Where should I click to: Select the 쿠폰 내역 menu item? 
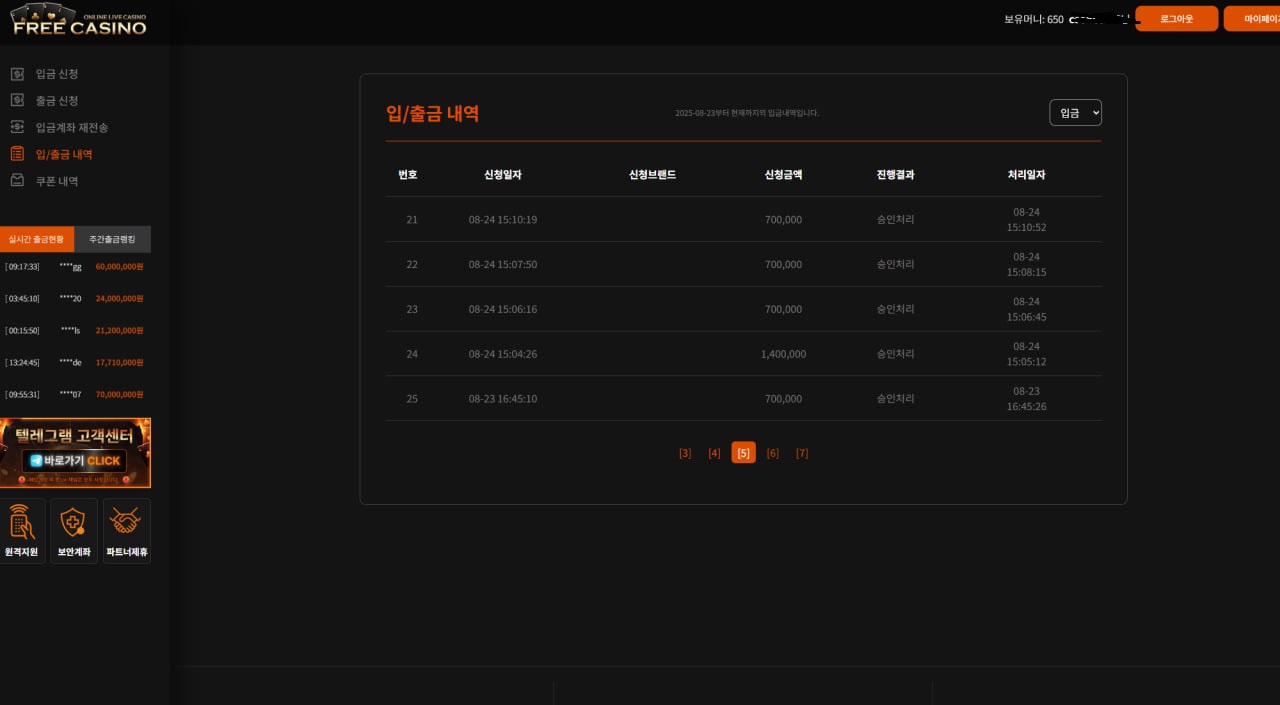(57, 181)
